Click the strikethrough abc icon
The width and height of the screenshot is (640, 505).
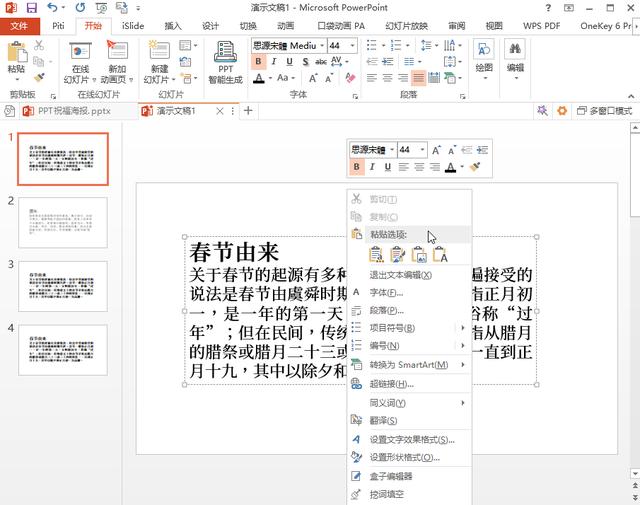click(321, 62)
